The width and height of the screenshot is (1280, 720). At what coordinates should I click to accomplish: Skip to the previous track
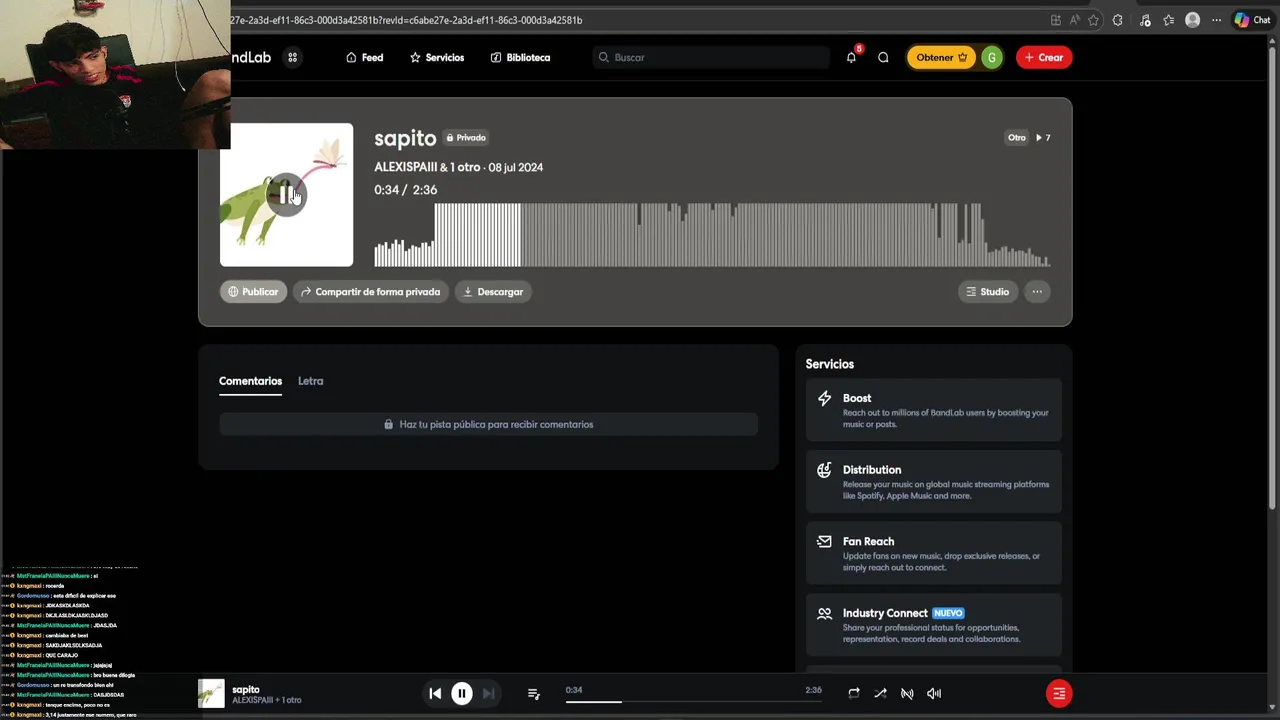click(435, 693)
